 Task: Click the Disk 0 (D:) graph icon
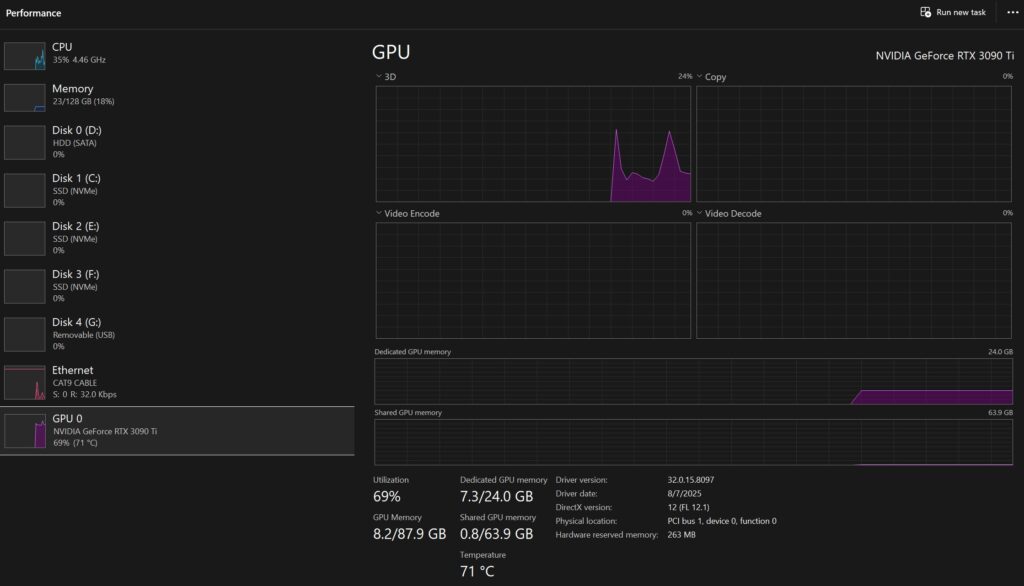(x=25, y=142)
